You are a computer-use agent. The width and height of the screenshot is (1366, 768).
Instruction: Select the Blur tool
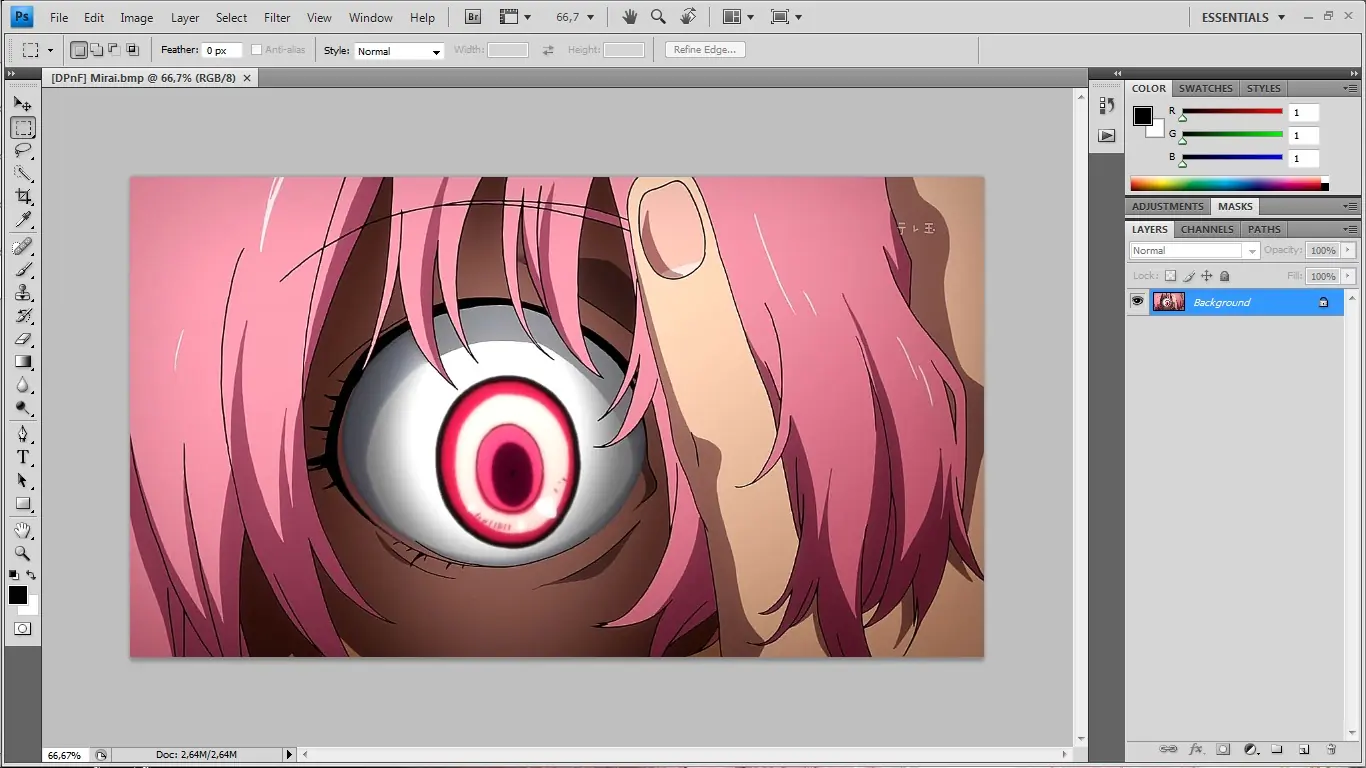[x=22, y=384]
